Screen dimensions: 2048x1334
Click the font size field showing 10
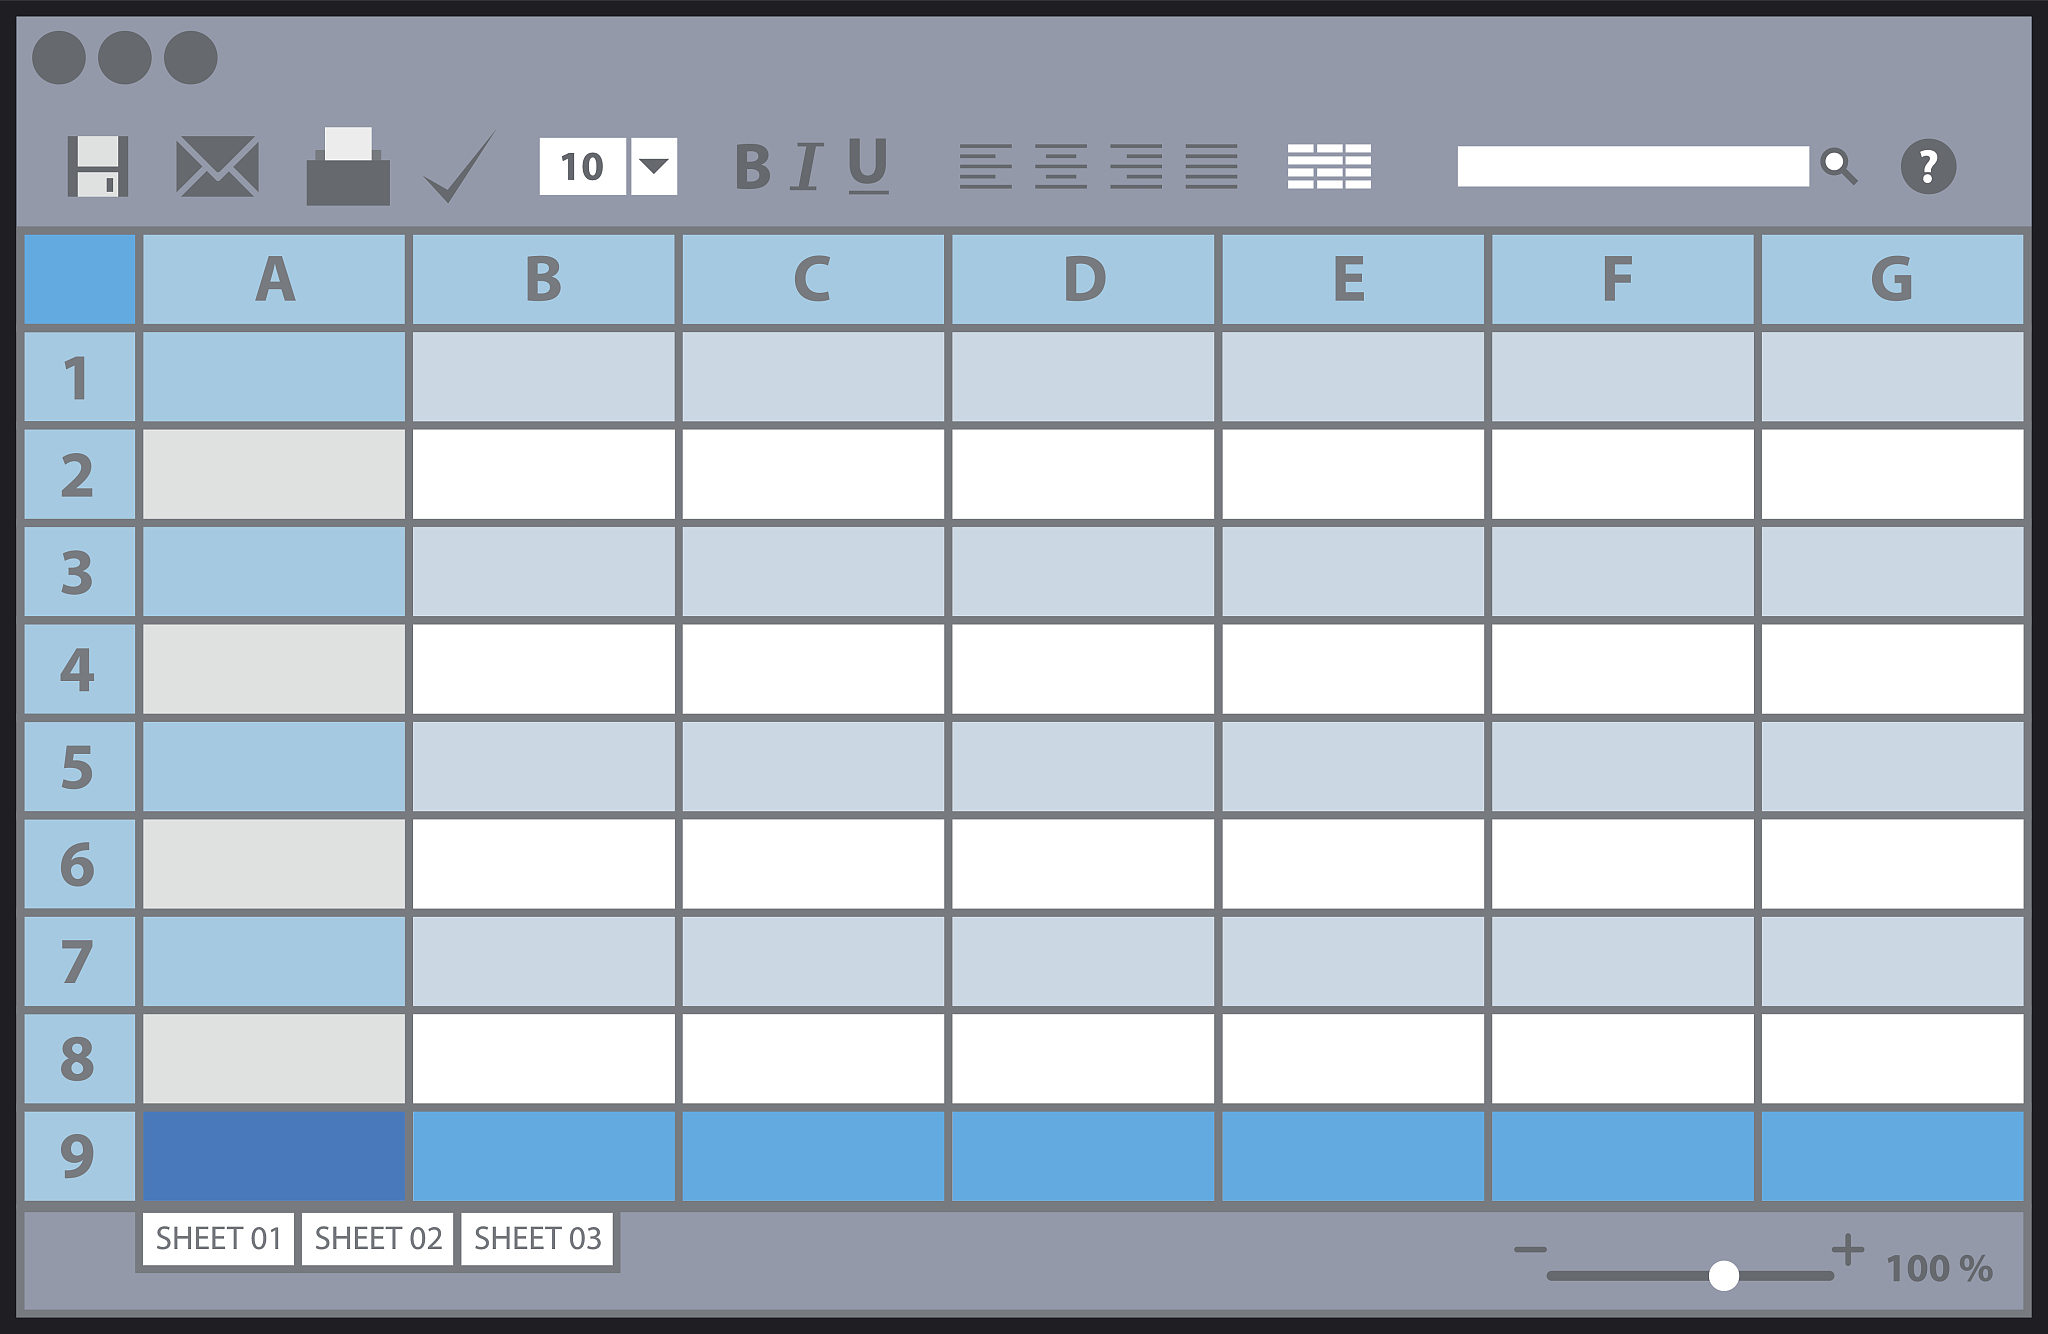pyautogui.click(x=582, y=166)
